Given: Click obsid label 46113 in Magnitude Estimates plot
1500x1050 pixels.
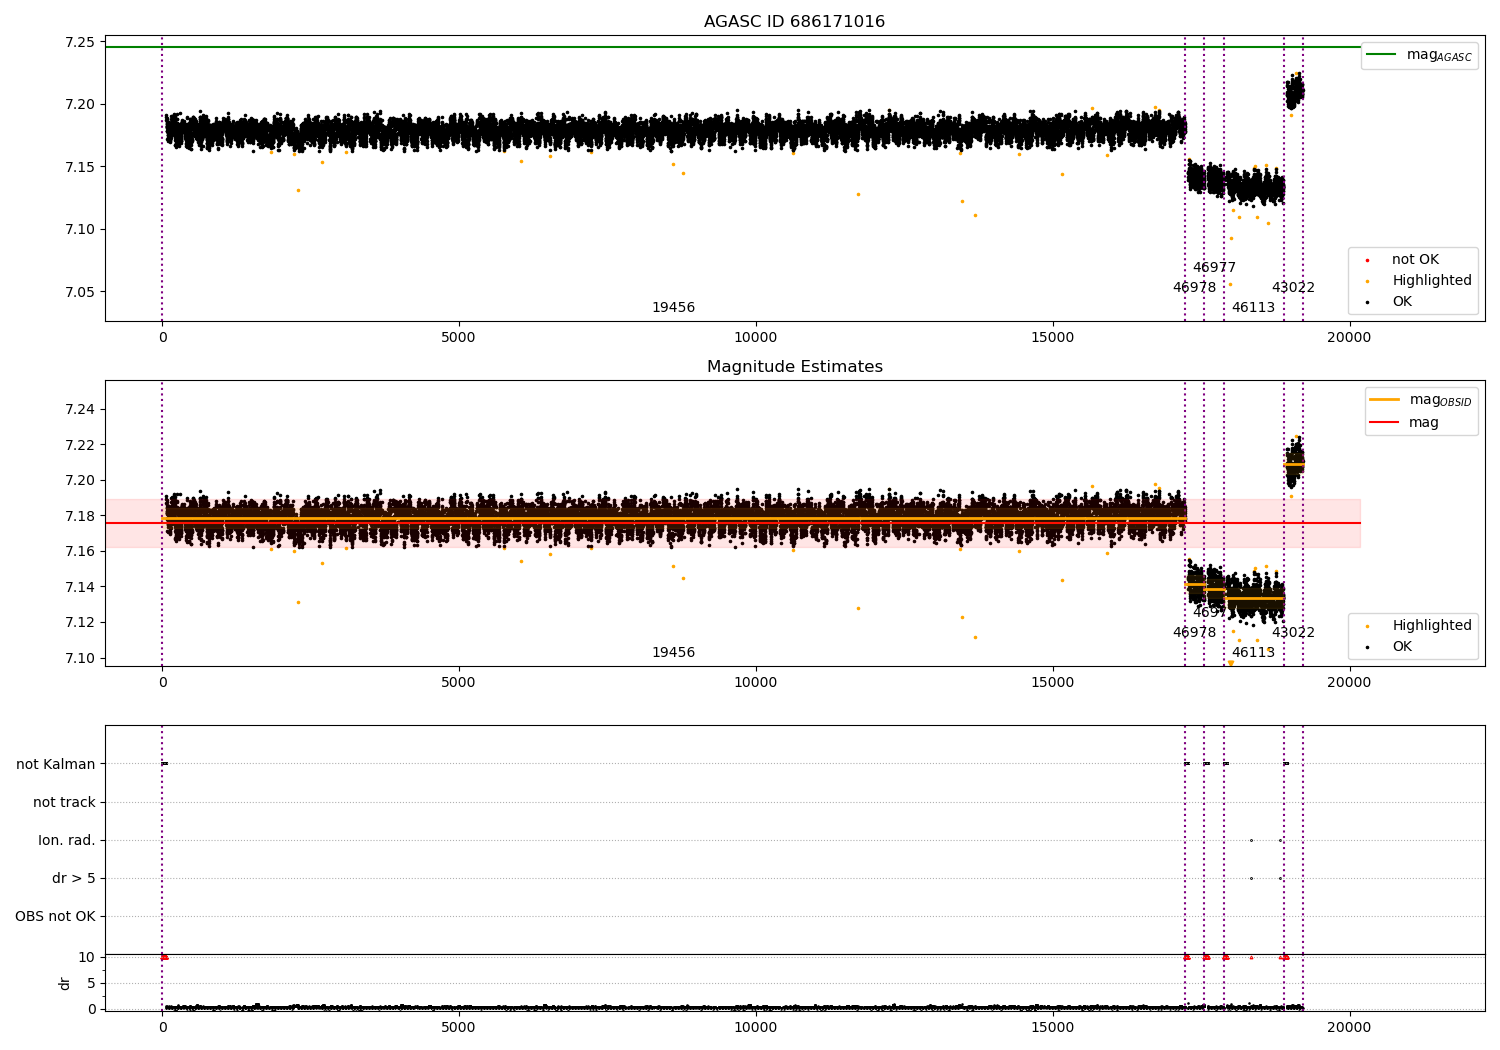Looking at the screenshot, I should (1253, 653).
